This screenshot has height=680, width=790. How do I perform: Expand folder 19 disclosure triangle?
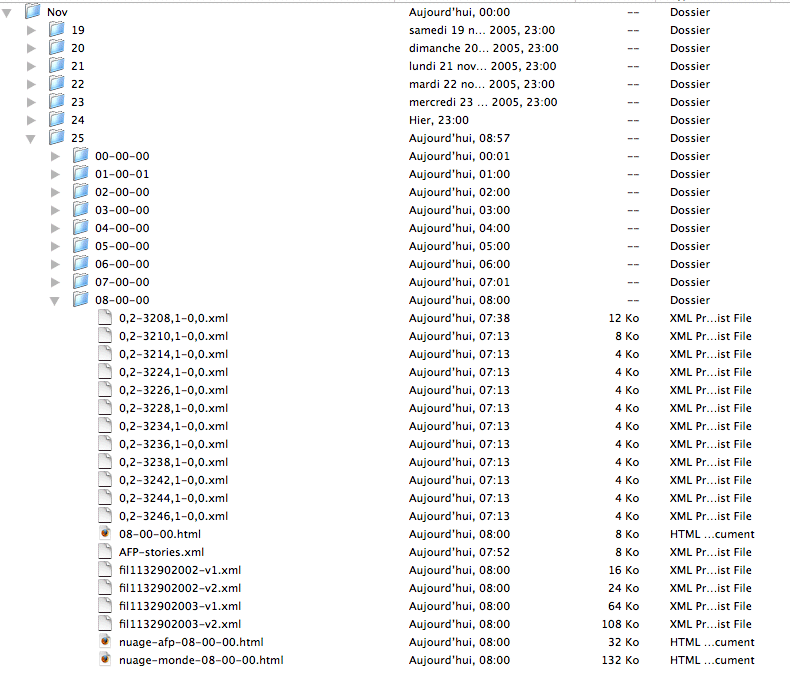(x=31, y=30)
